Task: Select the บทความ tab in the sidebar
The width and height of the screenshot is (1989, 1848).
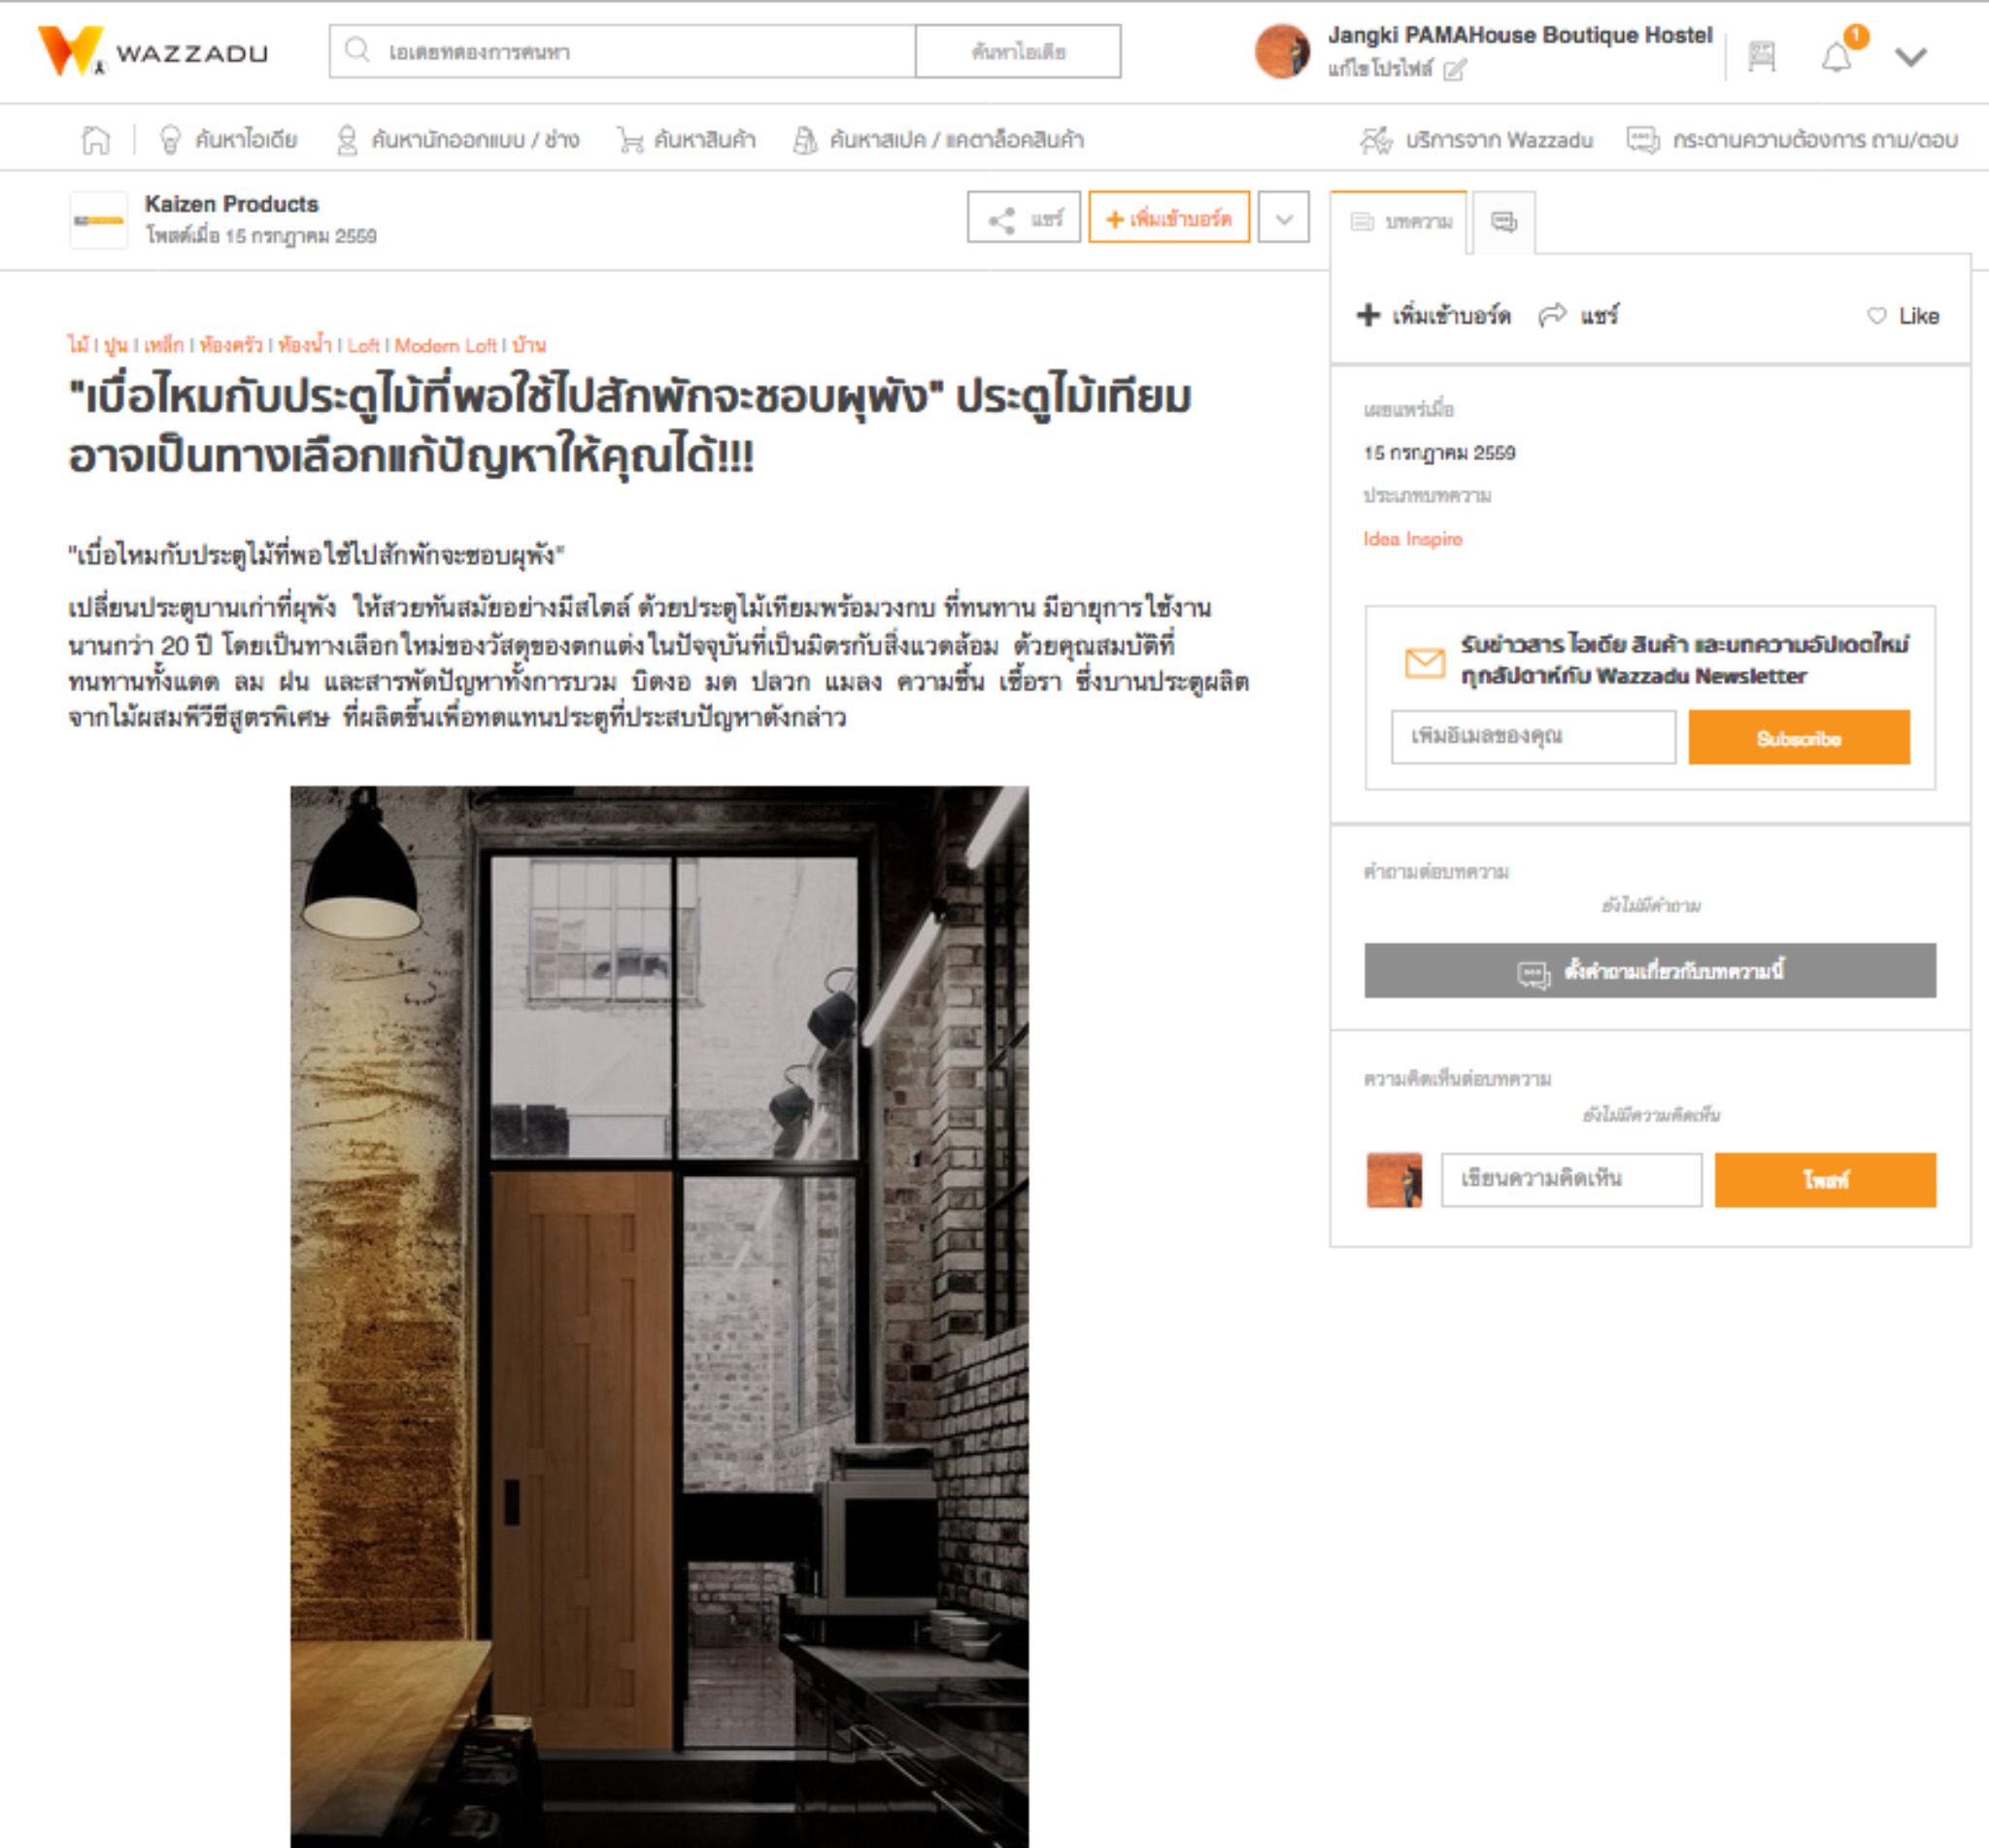Action: 1399,221
